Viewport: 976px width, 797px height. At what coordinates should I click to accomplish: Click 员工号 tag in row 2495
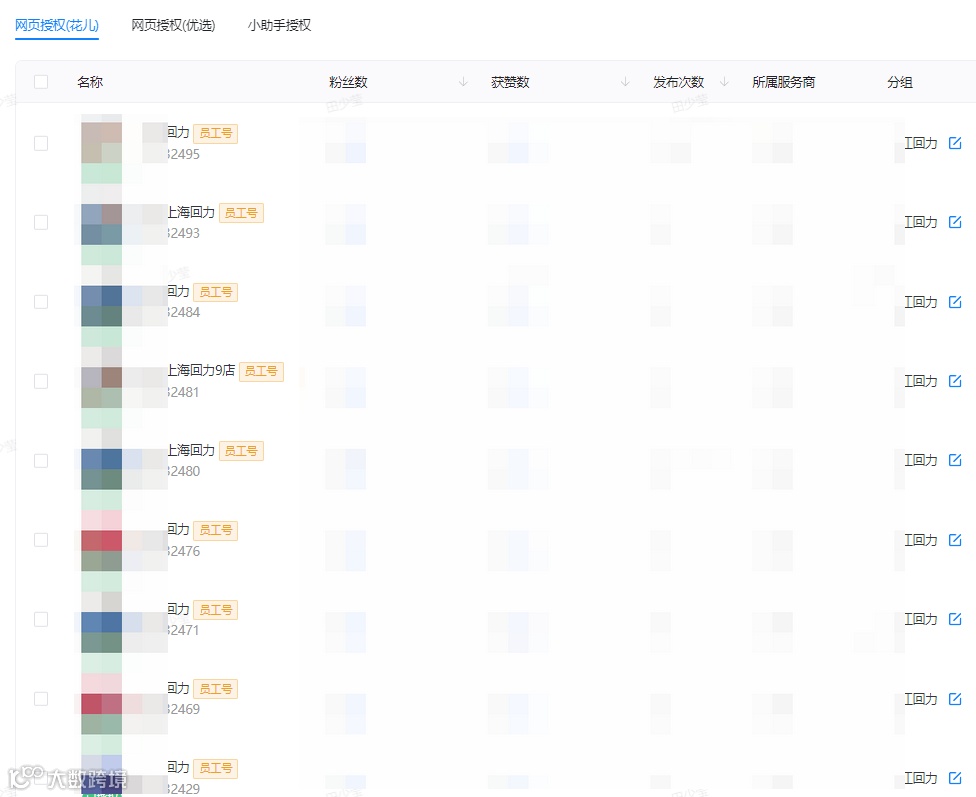click(x=215, y=133)
